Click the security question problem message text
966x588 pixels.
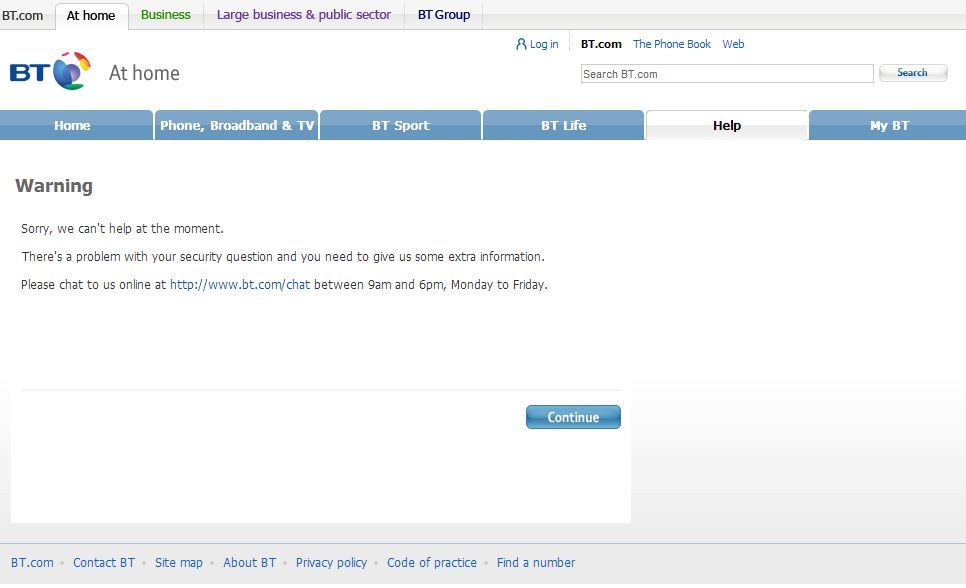(283, 257)
